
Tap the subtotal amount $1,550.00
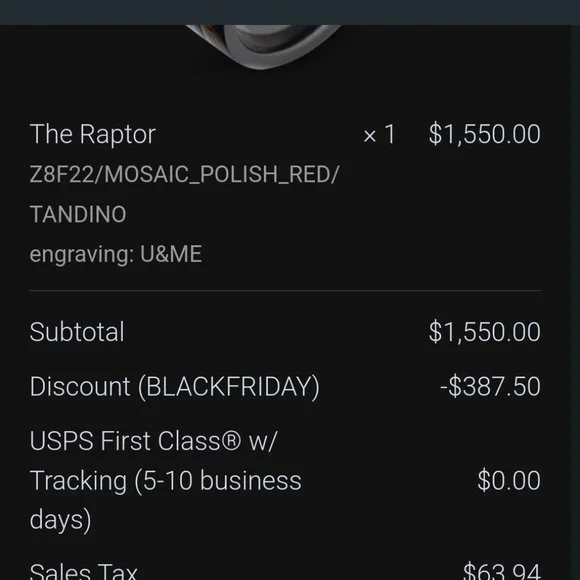pos(485,332)
